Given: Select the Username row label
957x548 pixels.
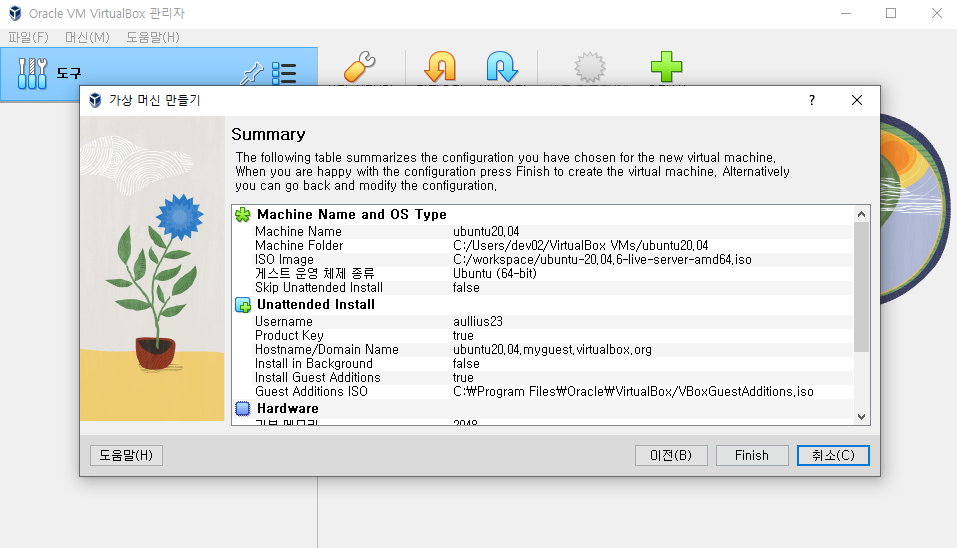Looking at the screenshot, I should point(284,322).
